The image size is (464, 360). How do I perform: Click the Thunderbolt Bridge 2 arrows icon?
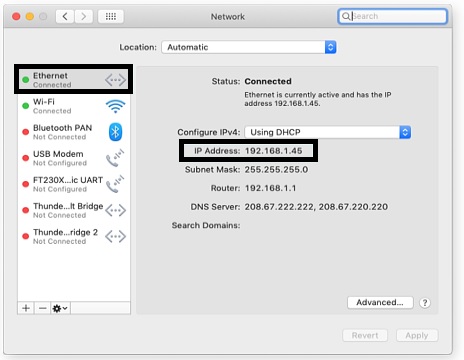click(x=115, y=236)
